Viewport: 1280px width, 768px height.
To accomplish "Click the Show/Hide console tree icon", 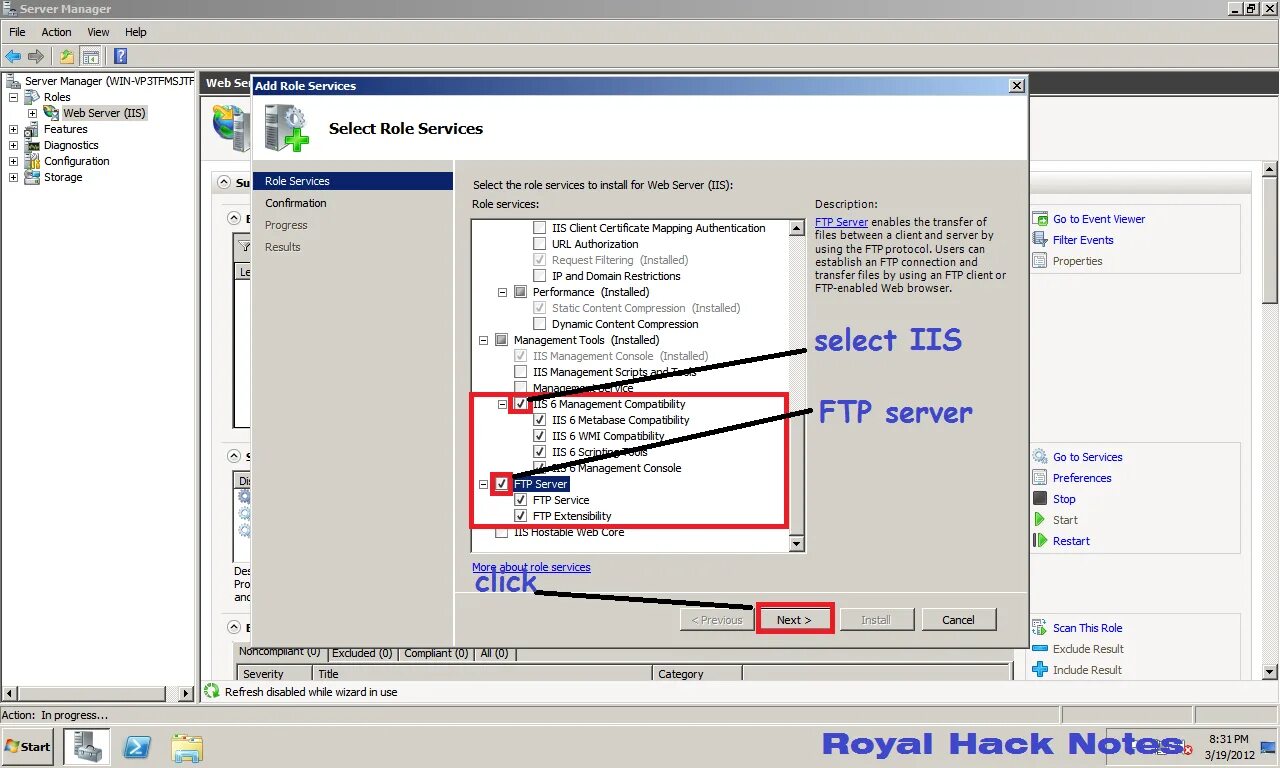I will (x=91, y=56).
